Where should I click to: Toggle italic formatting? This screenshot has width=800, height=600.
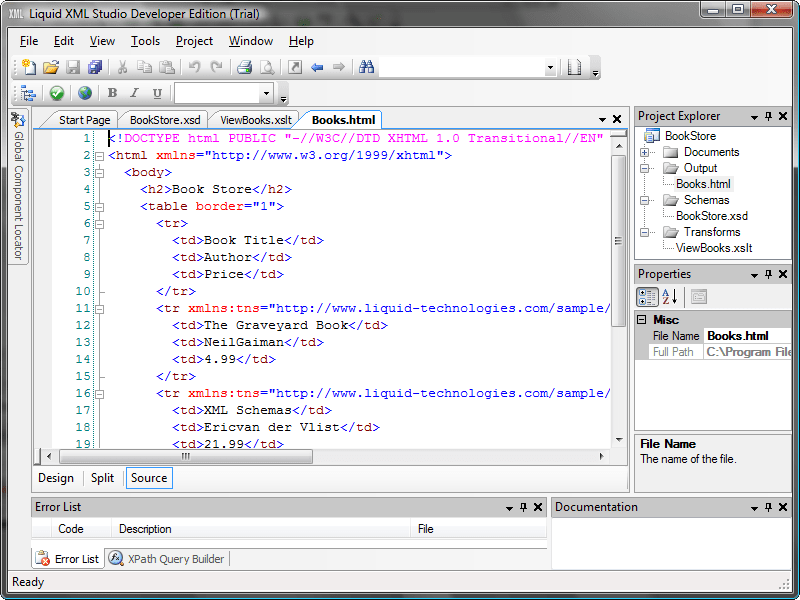(x=136, y=93)
